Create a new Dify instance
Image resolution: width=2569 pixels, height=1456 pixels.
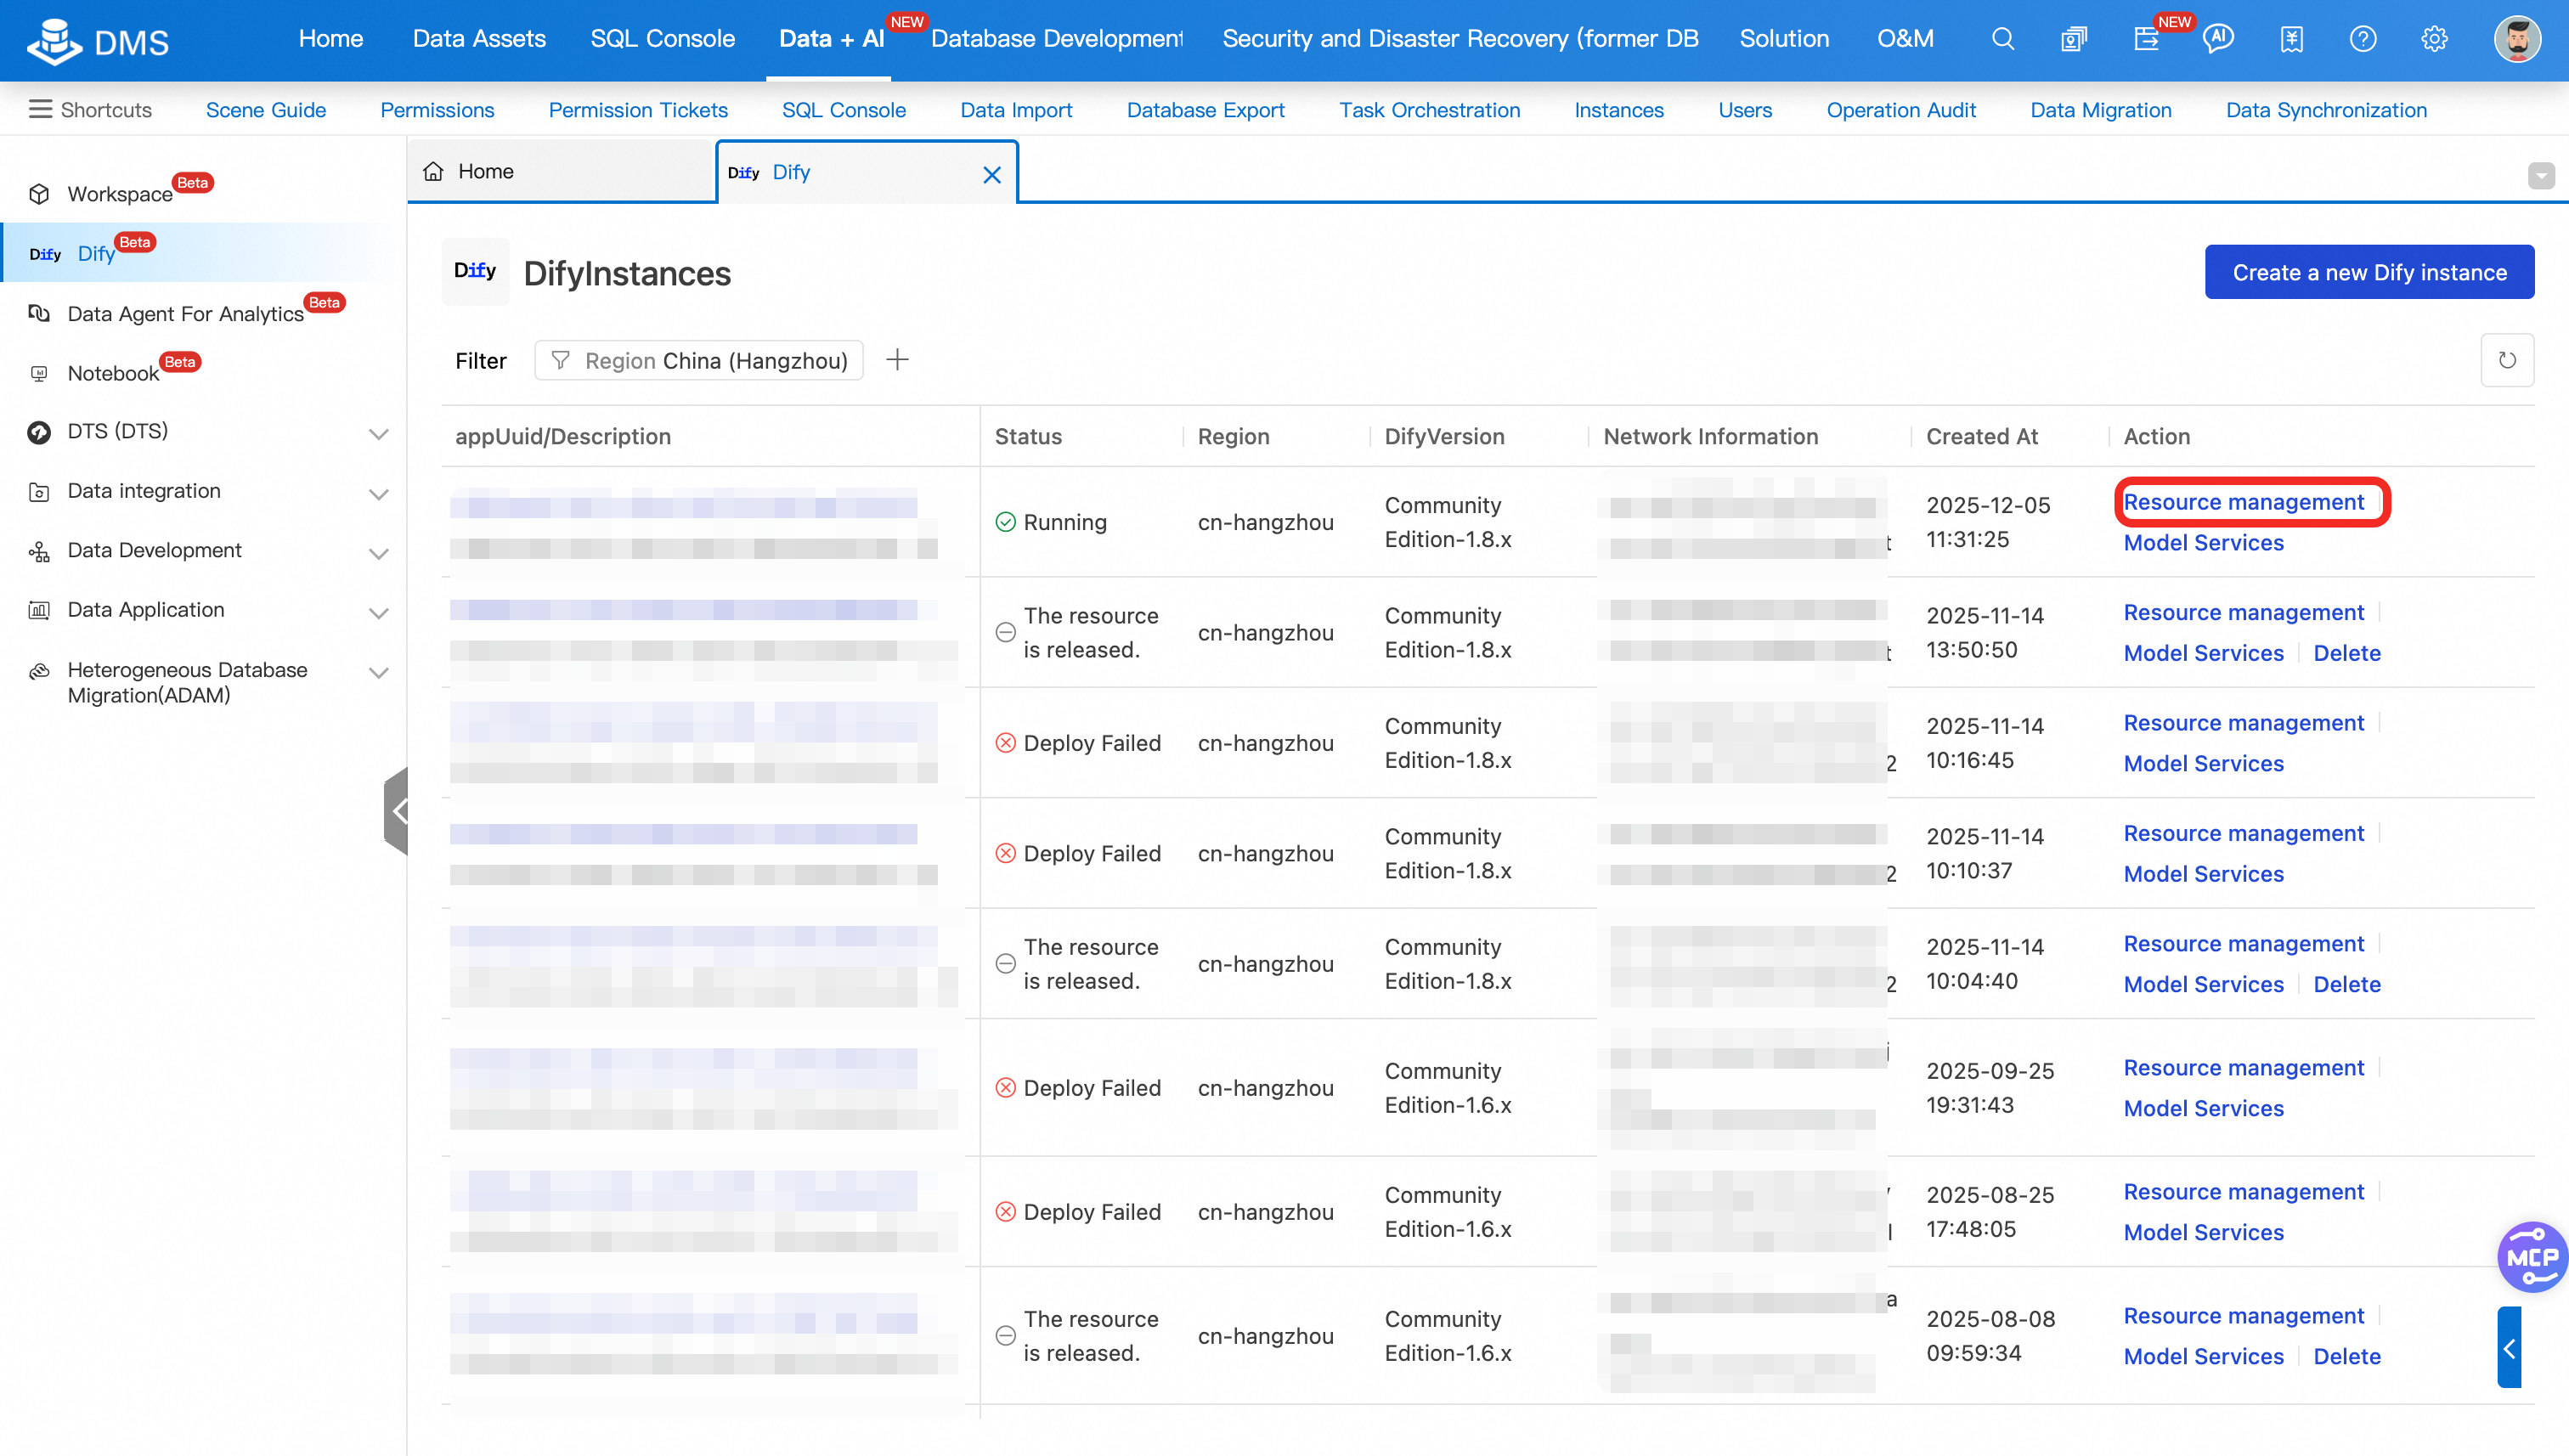click(2369, 272)
